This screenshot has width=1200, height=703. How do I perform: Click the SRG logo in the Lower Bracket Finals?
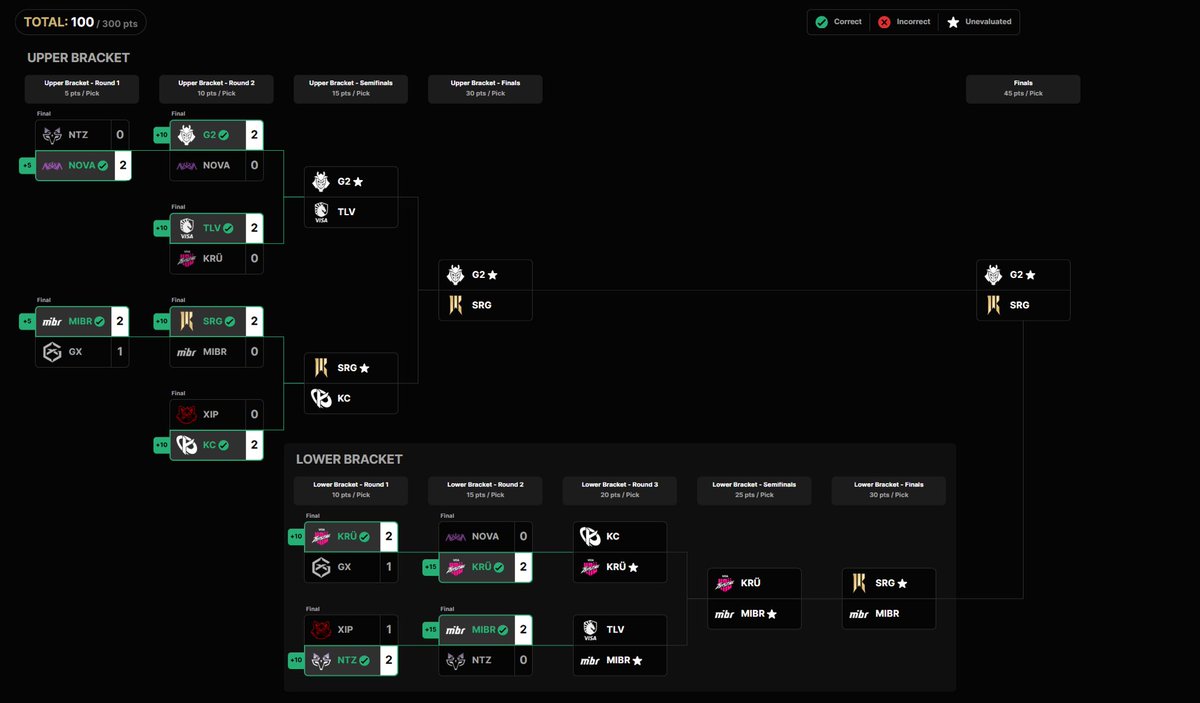pyautogui.click(x=859, y=583)
